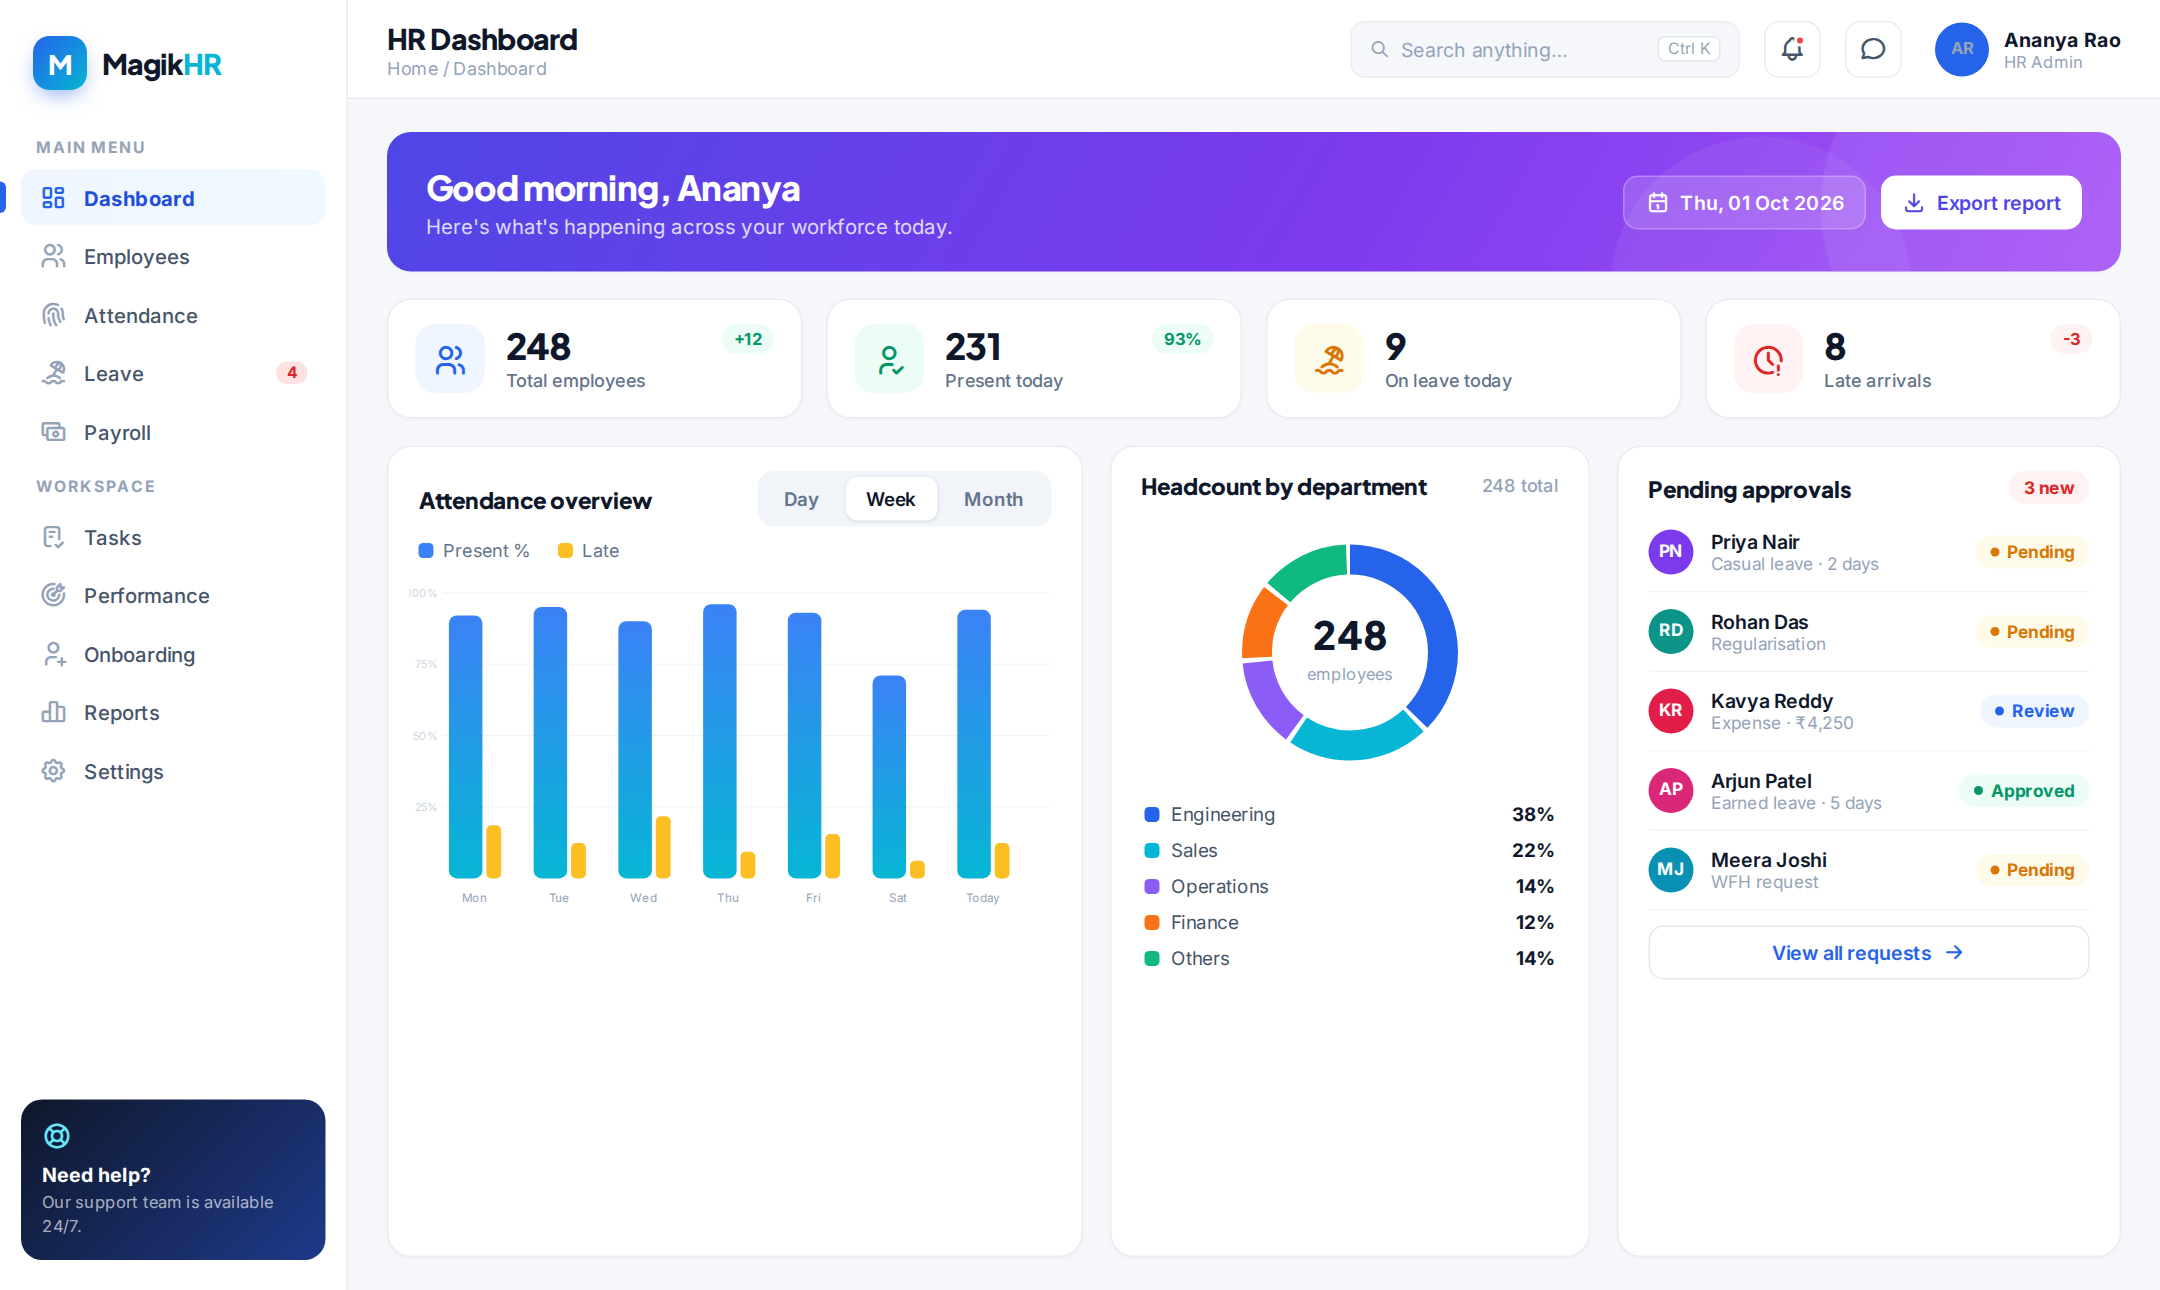Click the 3 new badge
Image resolution: width=2160 pixels, height=1290 pixels.
click(2048, 488)
